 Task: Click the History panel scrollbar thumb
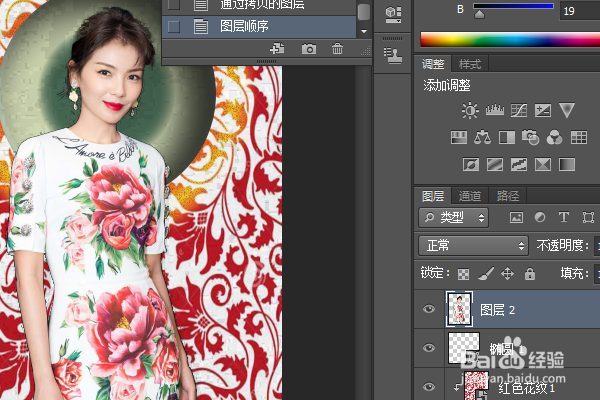(364, 11)
